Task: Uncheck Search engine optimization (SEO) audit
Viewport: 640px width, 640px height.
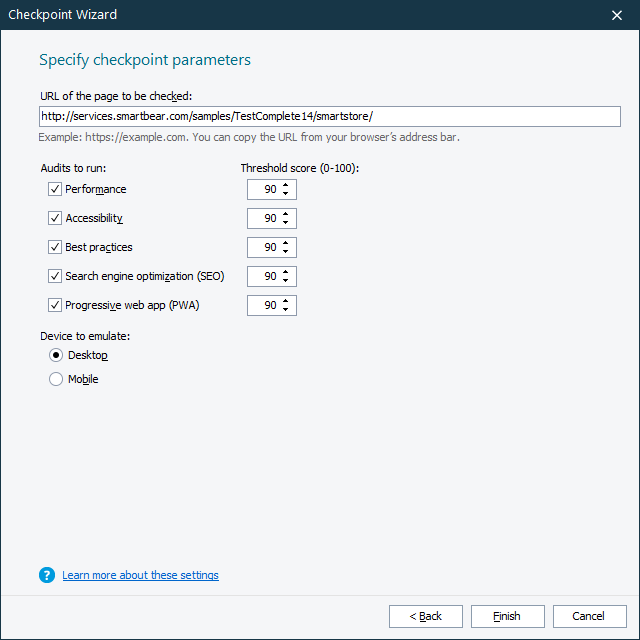Action: (55, 276)
